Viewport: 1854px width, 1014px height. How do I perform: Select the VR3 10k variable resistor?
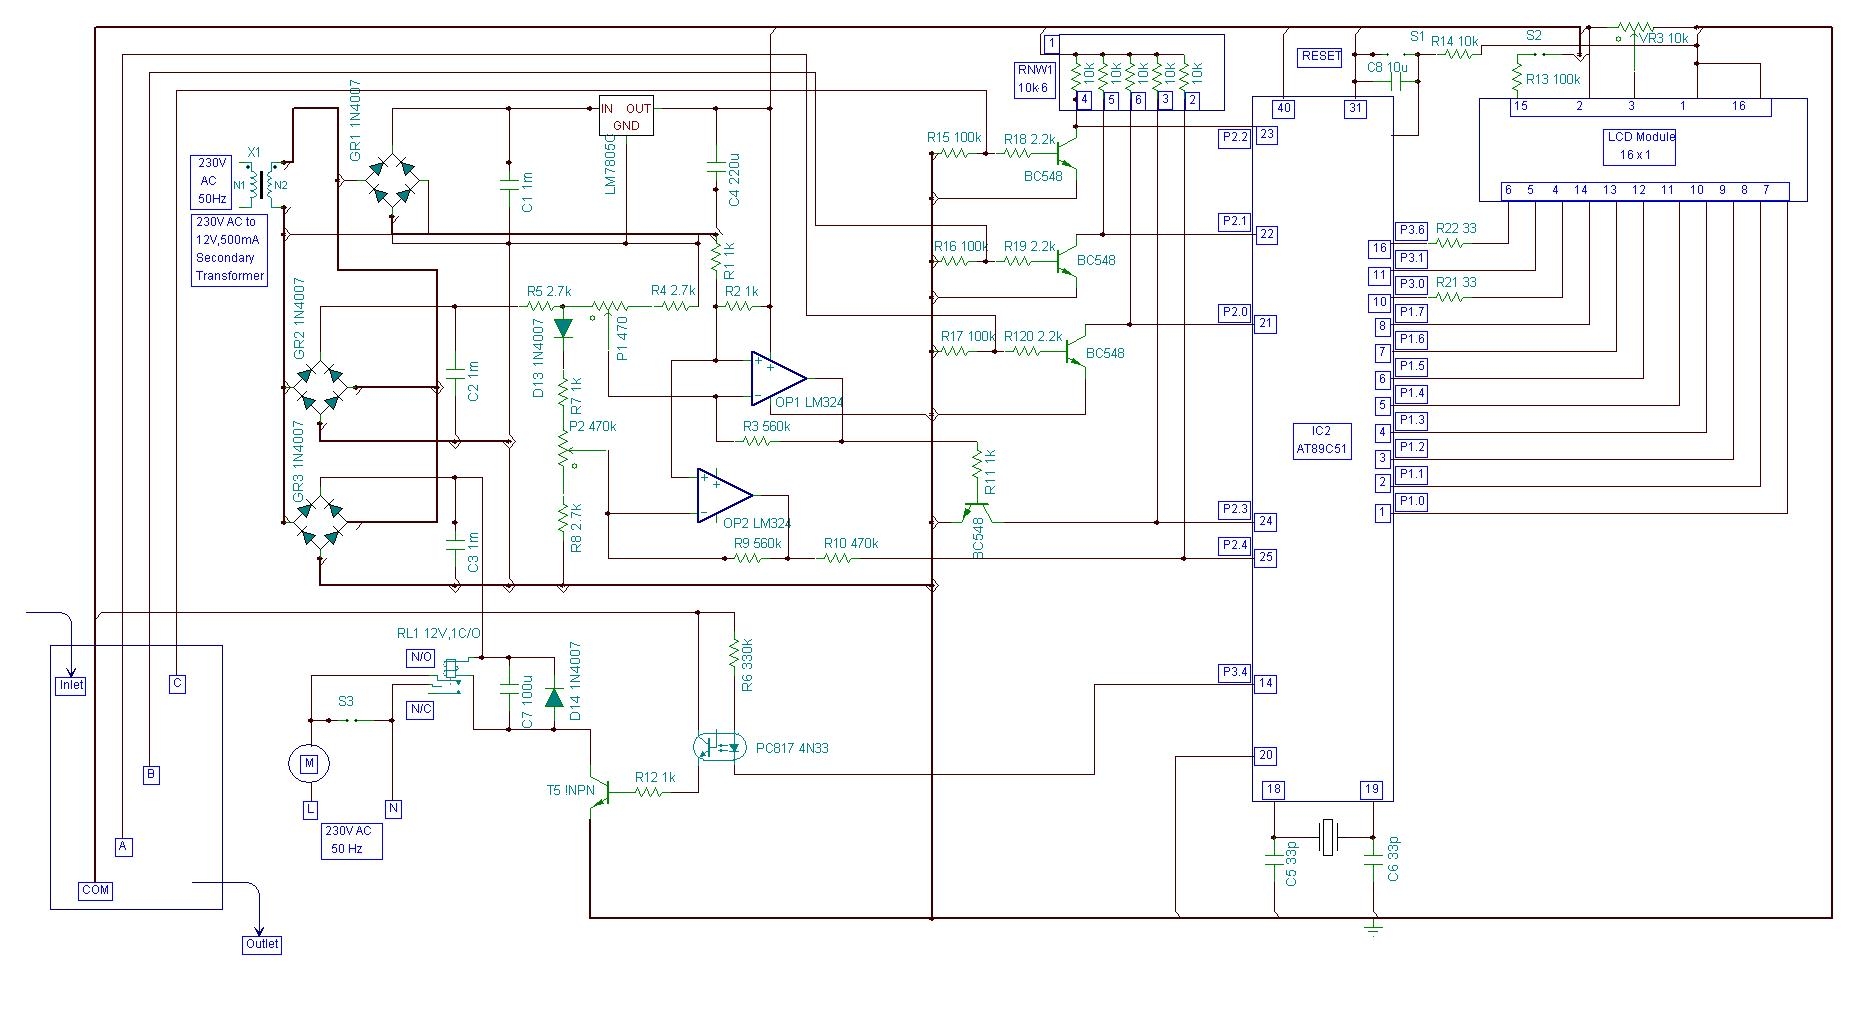tap(1634, 29)
